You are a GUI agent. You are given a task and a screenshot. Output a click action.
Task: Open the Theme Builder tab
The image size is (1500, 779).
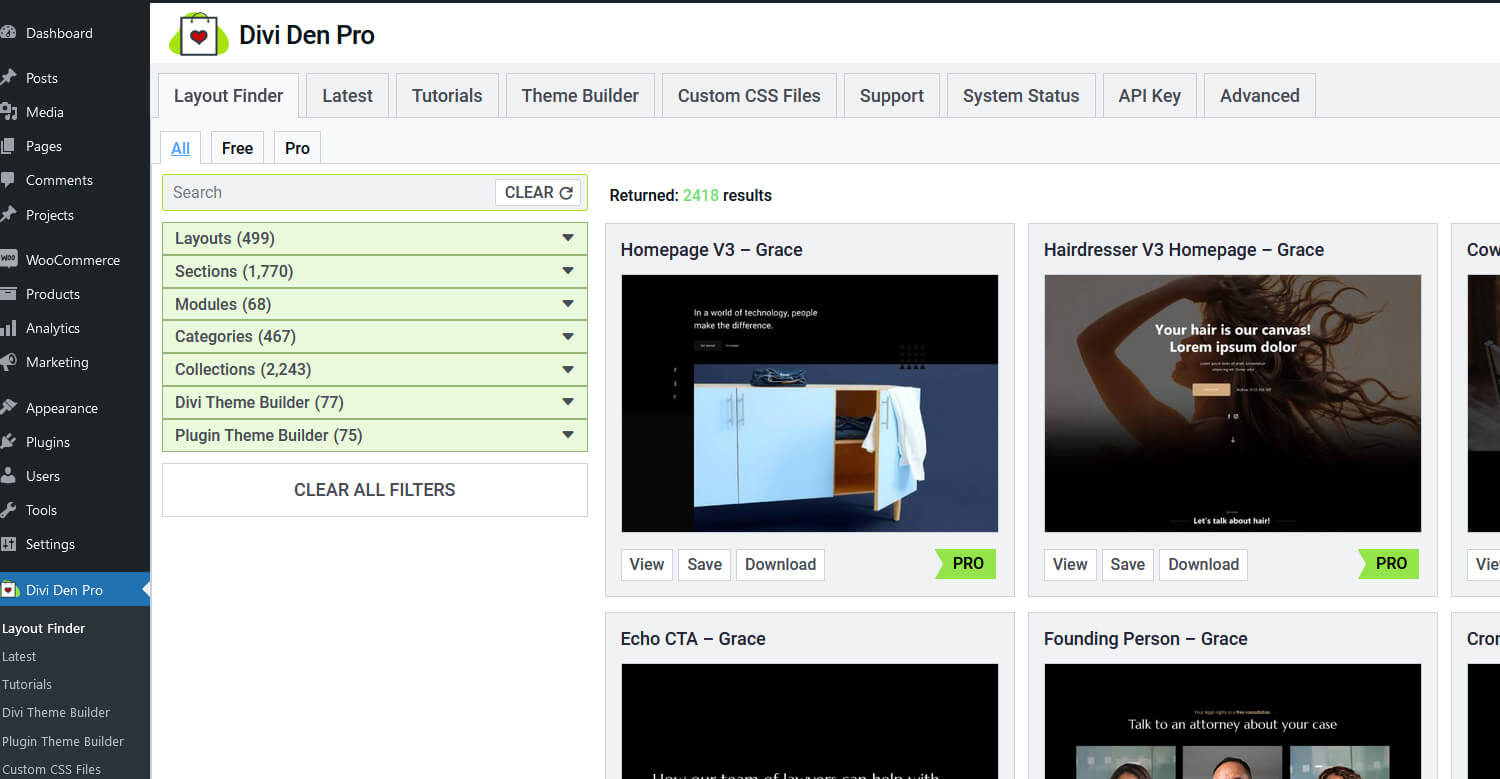point(580,96)
